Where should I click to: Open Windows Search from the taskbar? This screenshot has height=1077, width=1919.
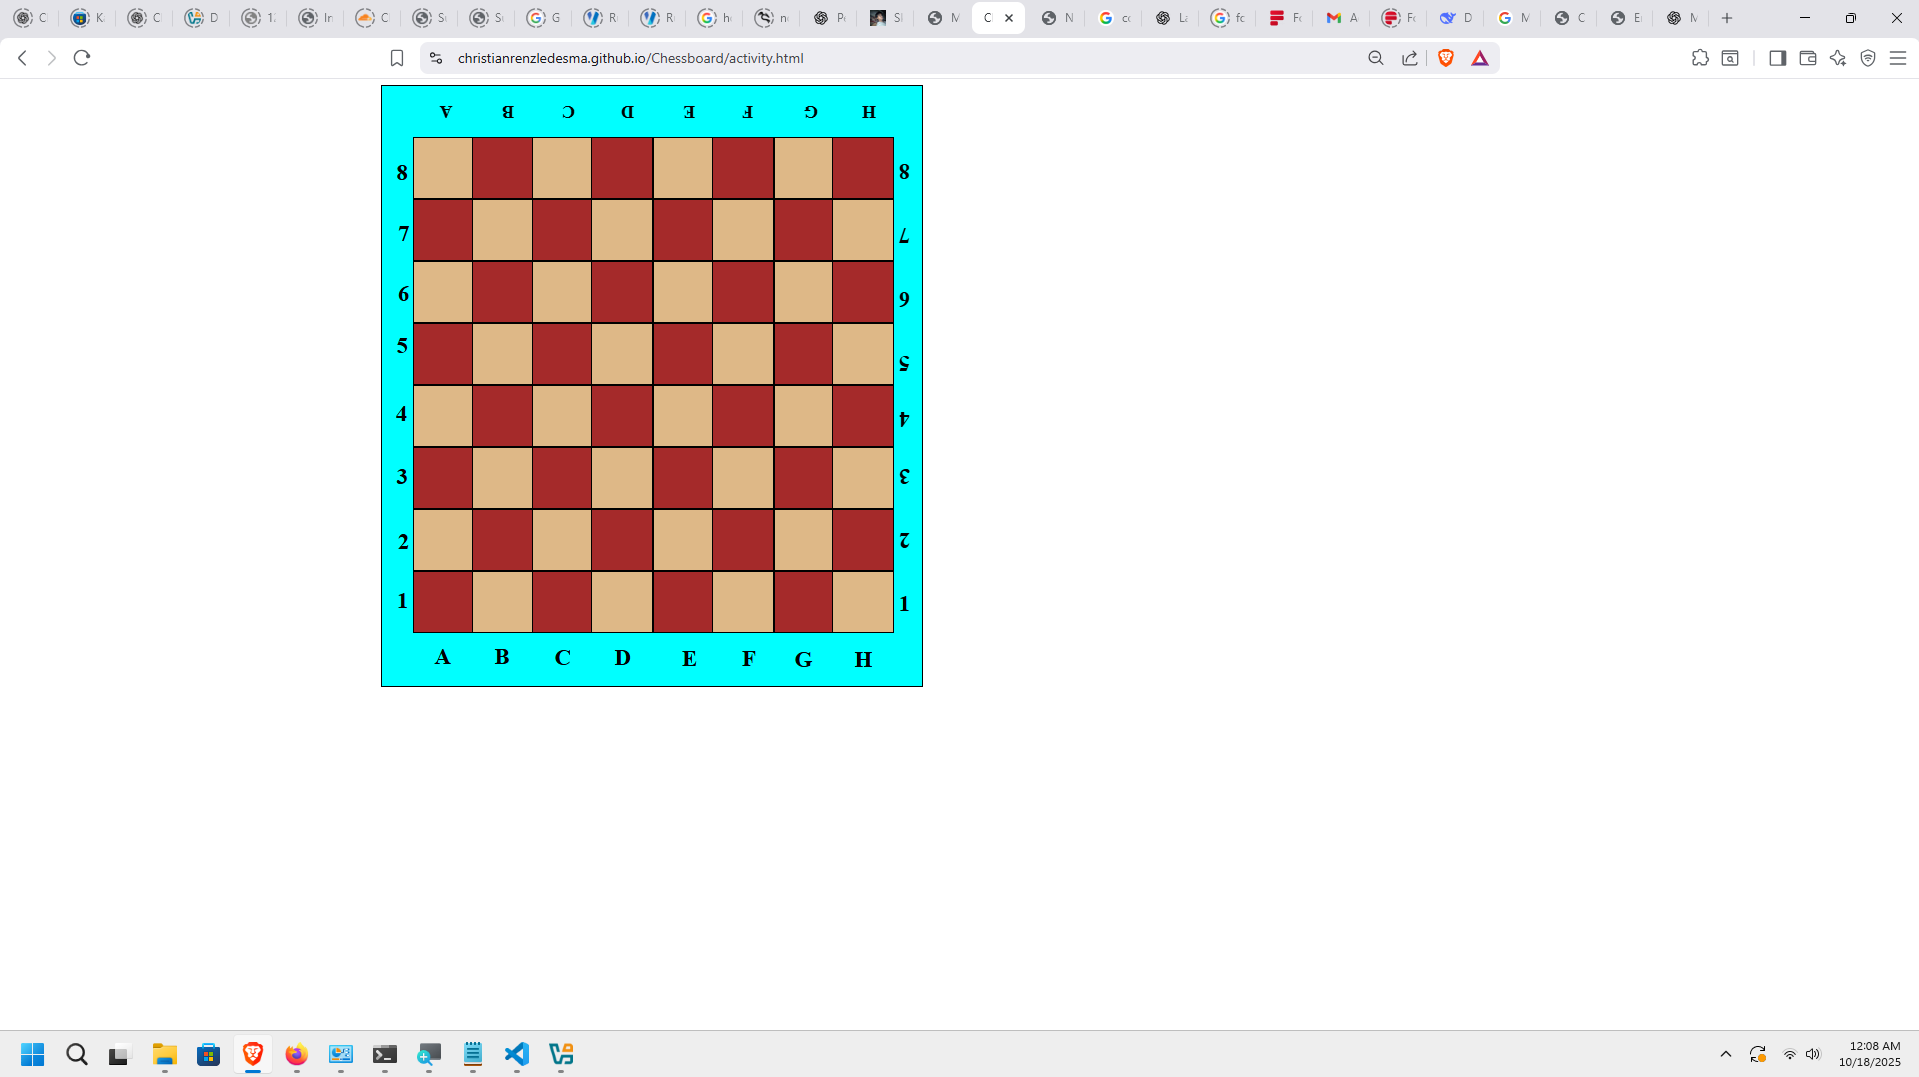(x=77, y=1054)
